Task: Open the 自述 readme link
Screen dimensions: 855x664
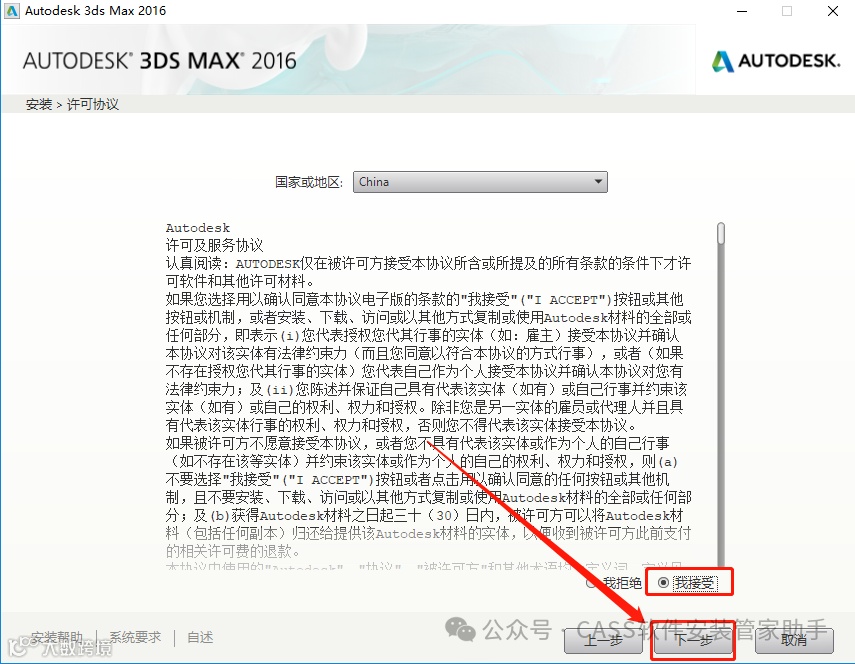Action: point(200,637)
